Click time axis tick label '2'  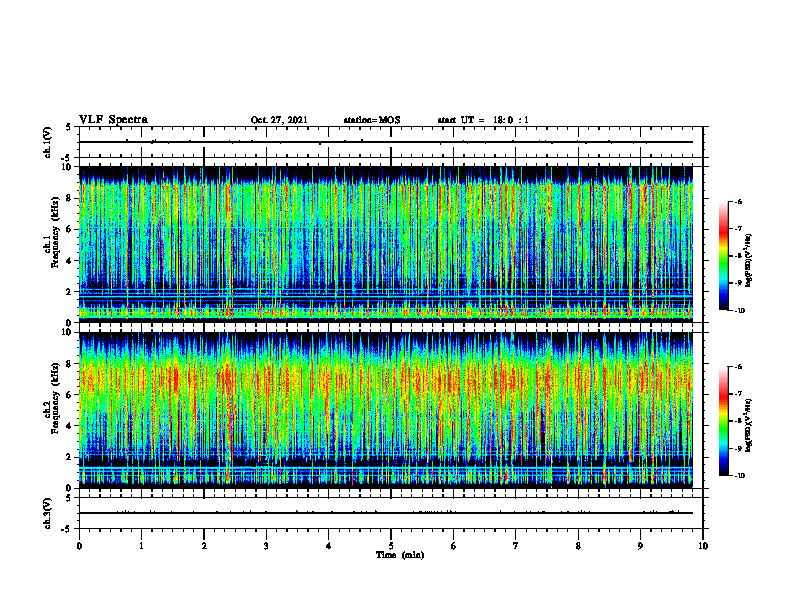tap(204, 546)
